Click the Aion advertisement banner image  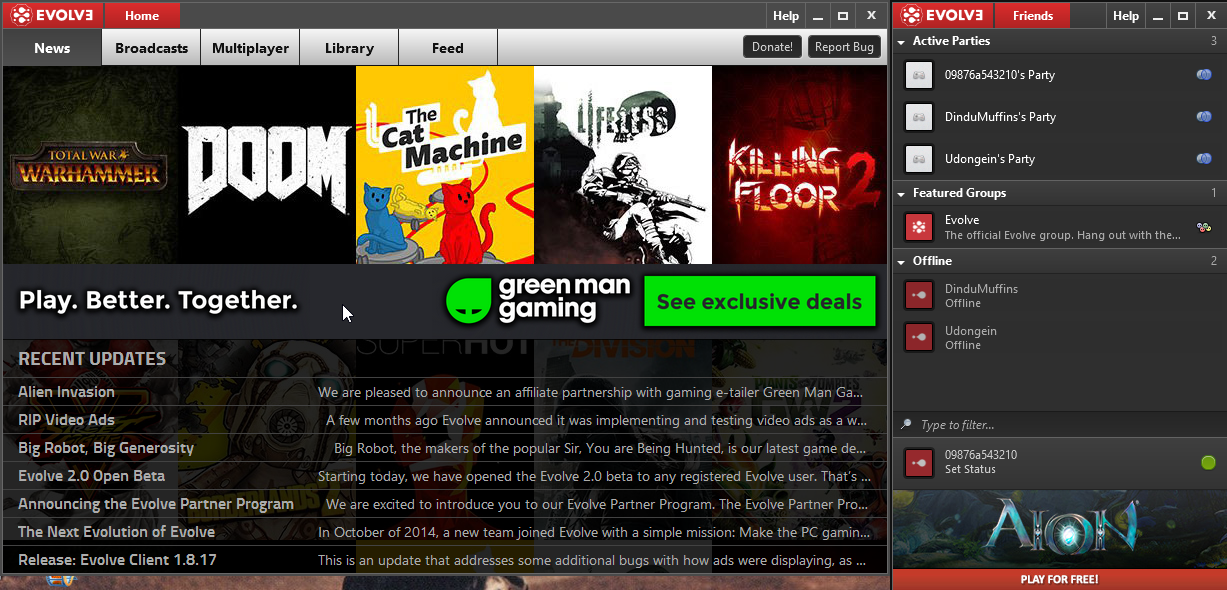(1059, 530)
